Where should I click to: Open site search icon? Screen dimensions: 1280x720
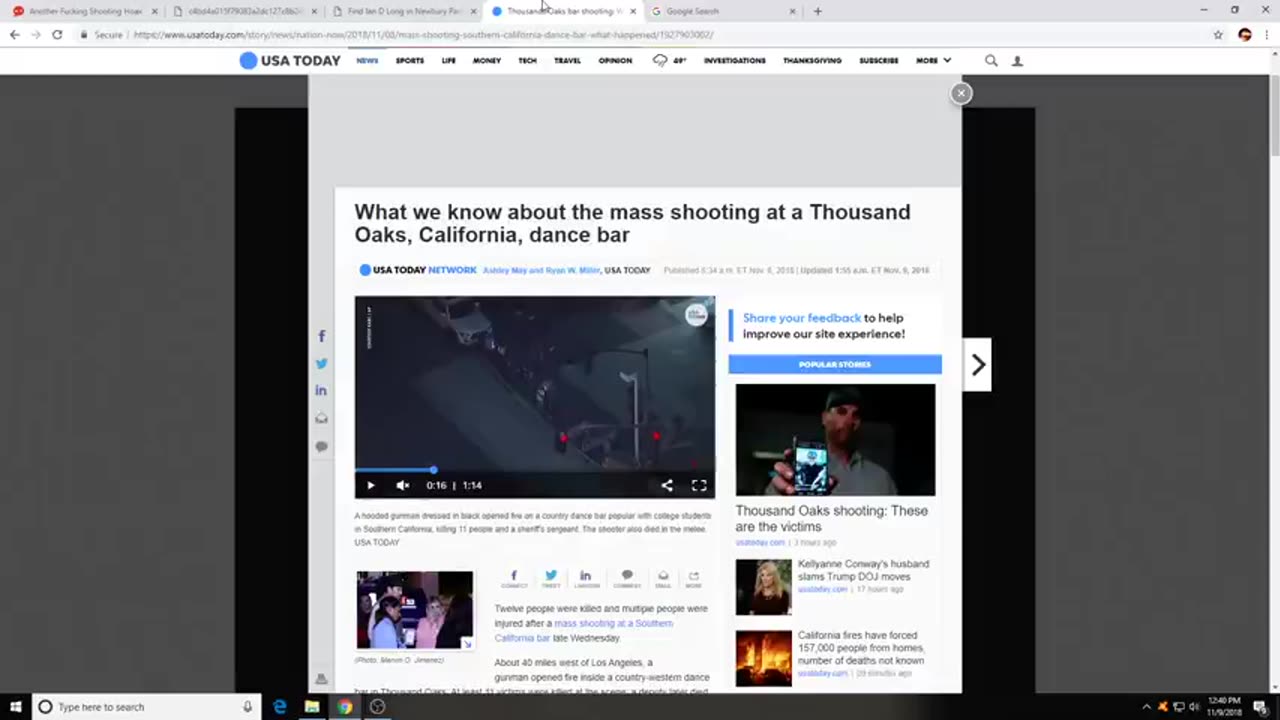991,61
